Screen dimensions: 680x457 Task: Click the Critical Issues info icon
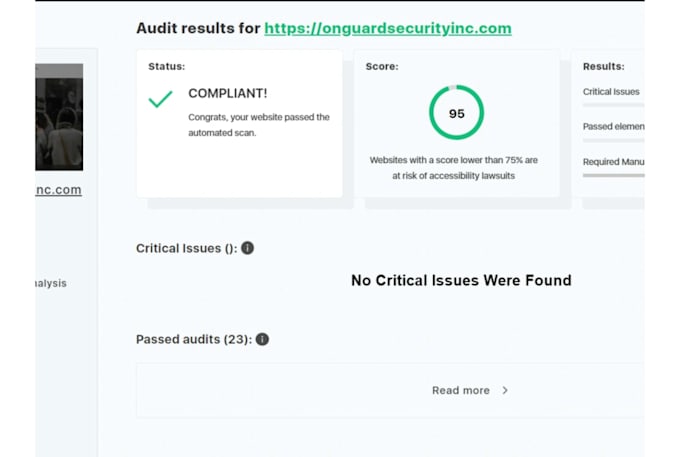click(x=247, y=248)
